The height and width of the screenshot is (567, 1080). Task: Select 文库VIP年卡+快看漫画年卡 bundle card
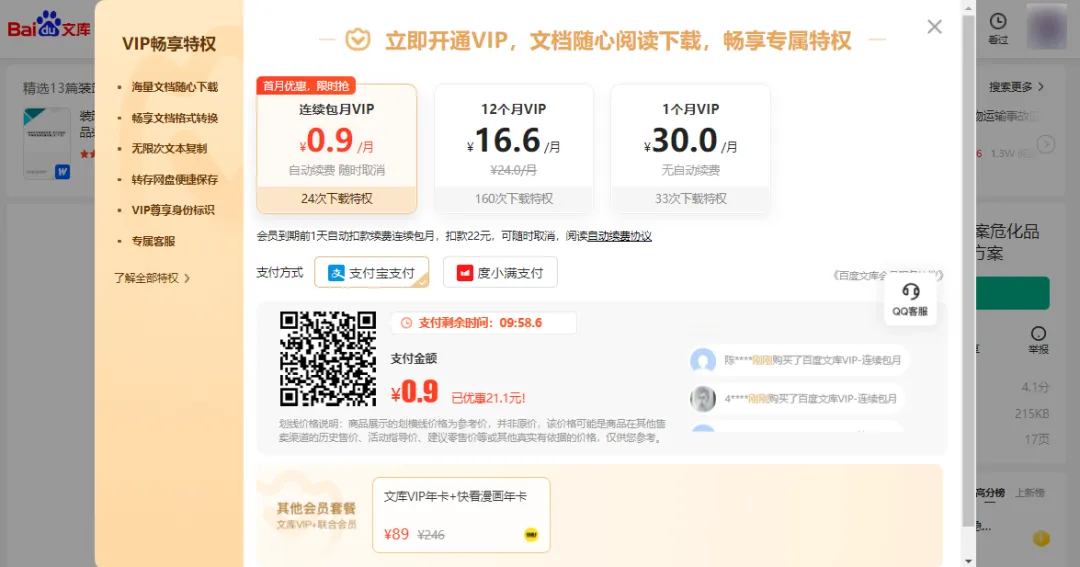(x=461, y=515)
